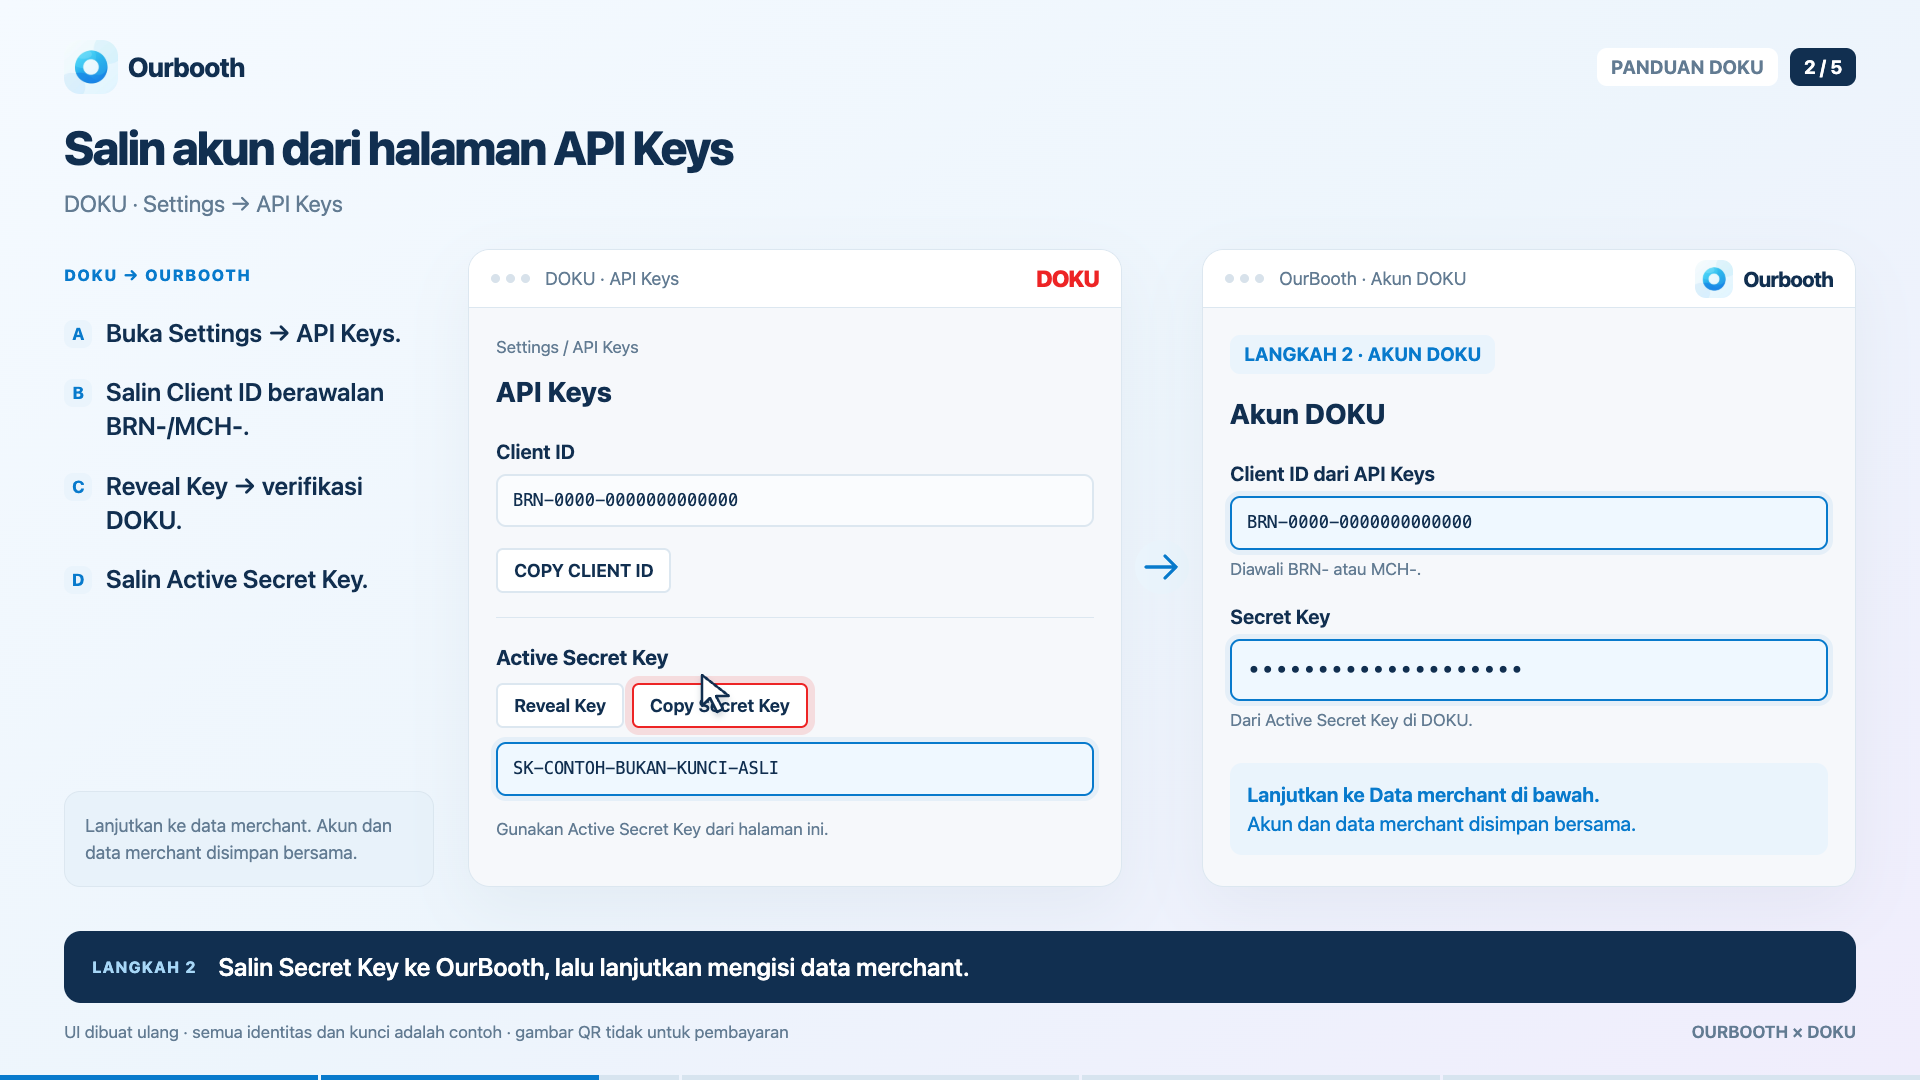Click the 'Salin akun dari halaman API Keys' heading
1920x1080 pixels.
pos(398,149)
